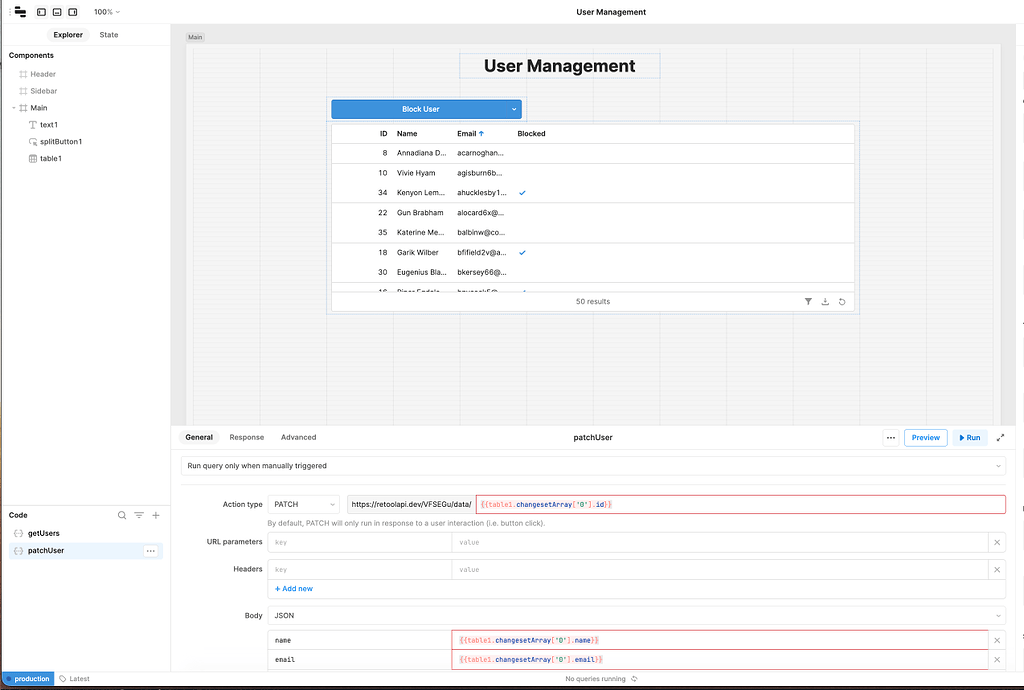Open the PATCH action type dropdown
Image resolution: width=1024 pixels, height=690 pixels.
(x=303, y=504)
